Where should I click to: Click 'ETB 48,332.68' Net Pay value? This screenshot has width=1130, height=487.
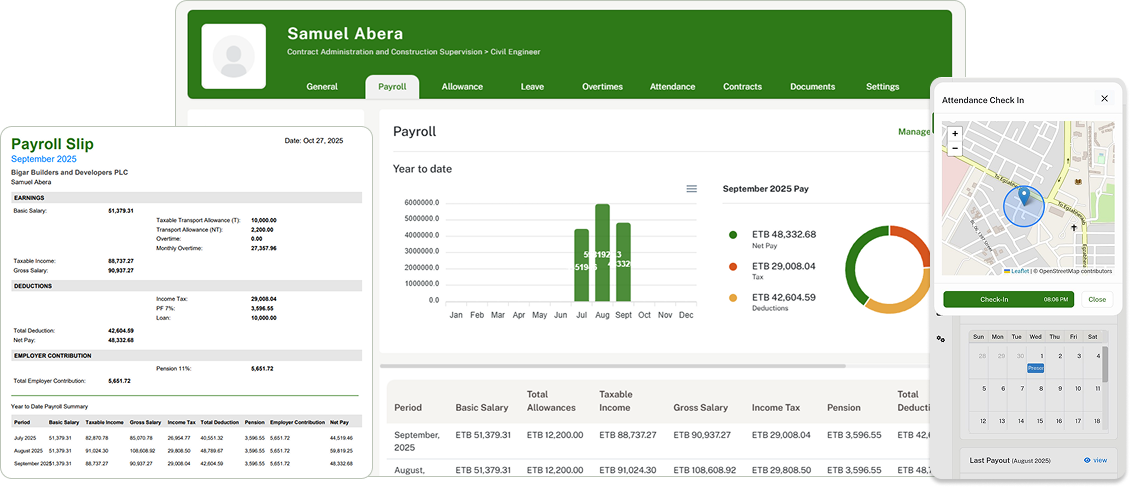(784, 235)
